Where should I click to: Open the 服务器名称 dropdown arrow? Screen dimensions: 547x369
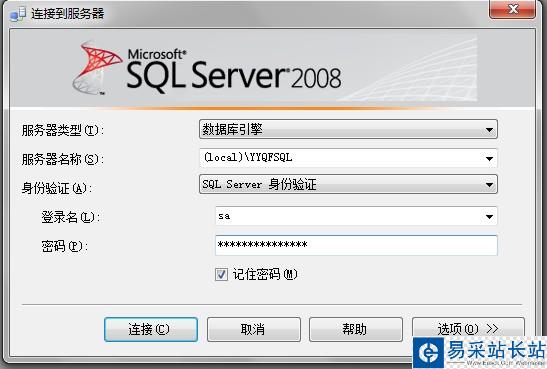489,159
